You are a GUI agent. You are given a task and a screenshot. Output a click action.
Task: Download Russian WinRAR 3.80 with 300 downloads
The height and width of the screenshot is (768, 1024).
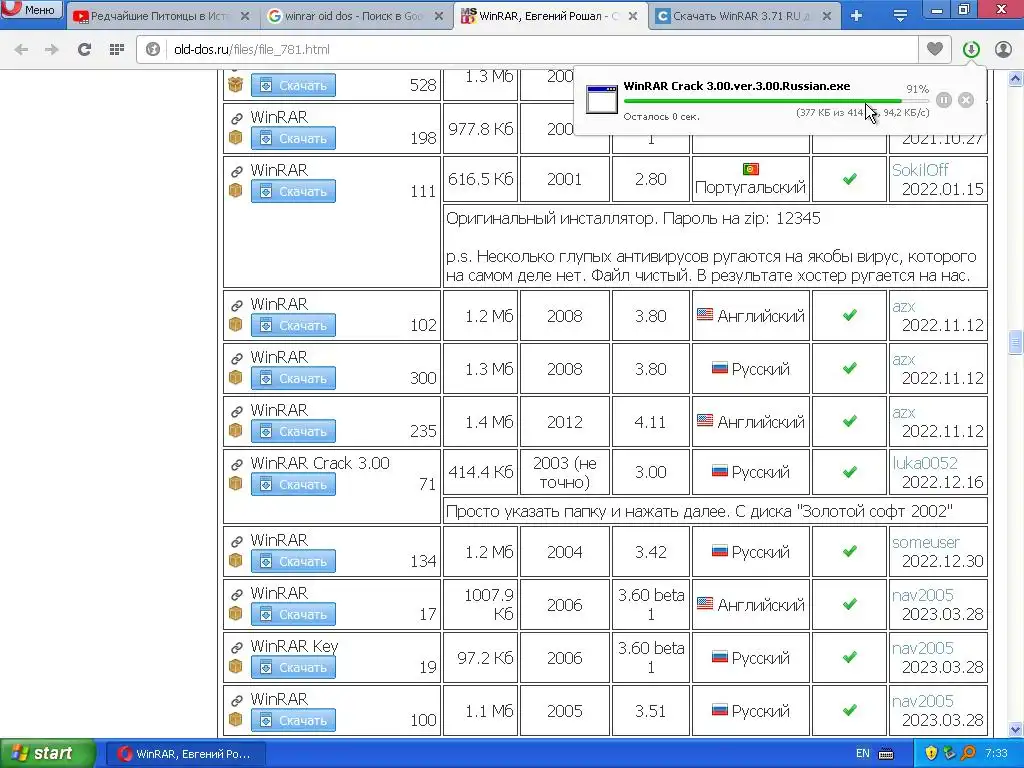(293, 378)
